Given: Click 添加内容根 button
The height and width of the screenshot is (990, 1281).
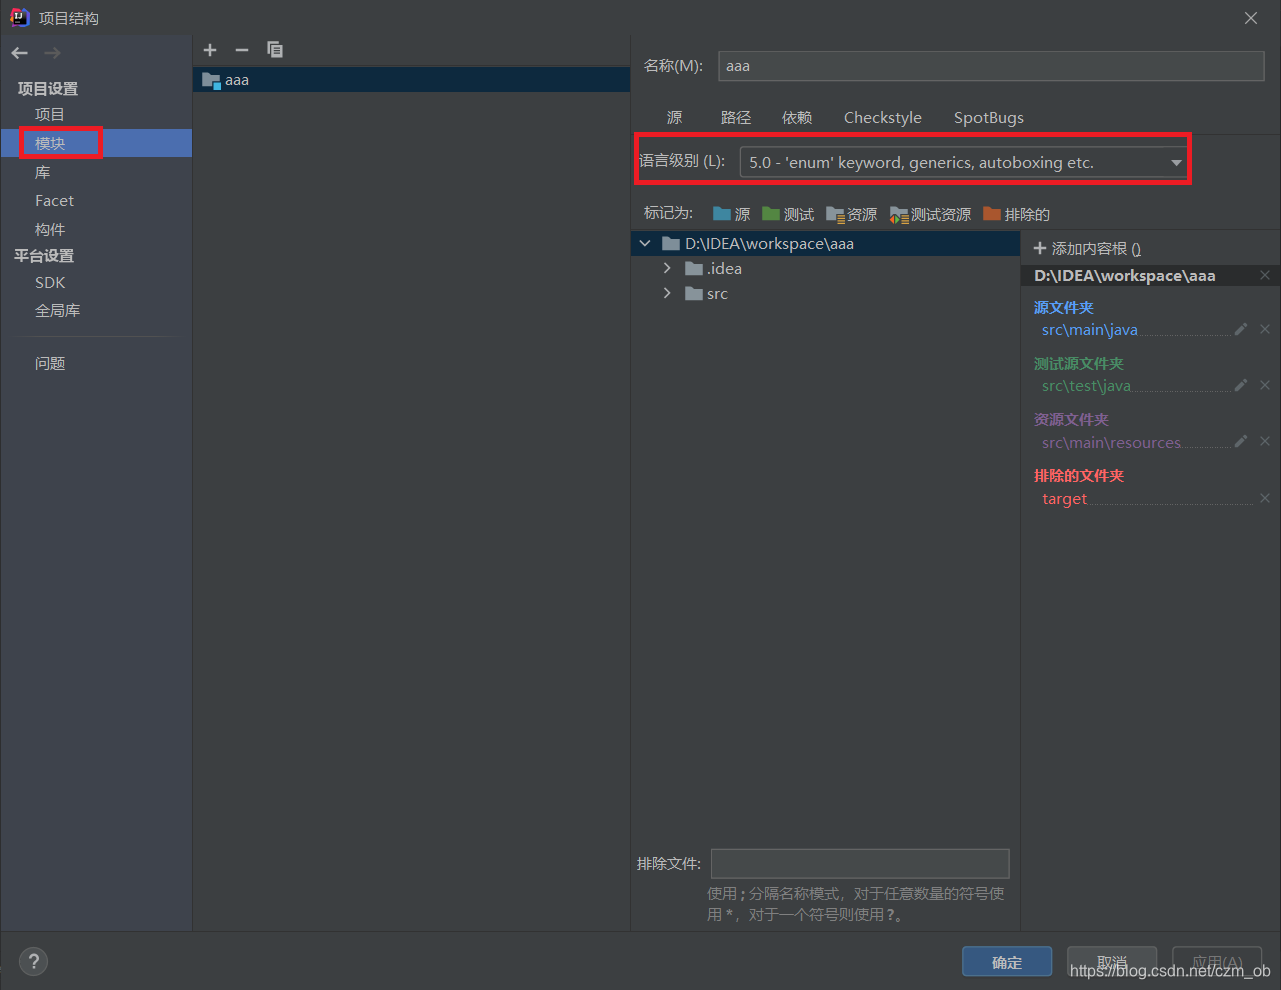Looking at the screenshot, I should click(x=1087, y=248).
